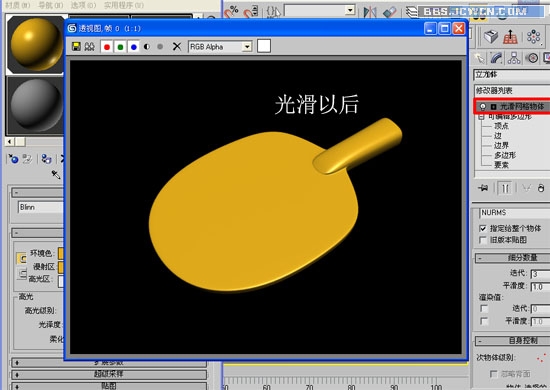Open the 修改器列表 modifier list dropdown
This screenshot has width=550, height=390.
512,90
